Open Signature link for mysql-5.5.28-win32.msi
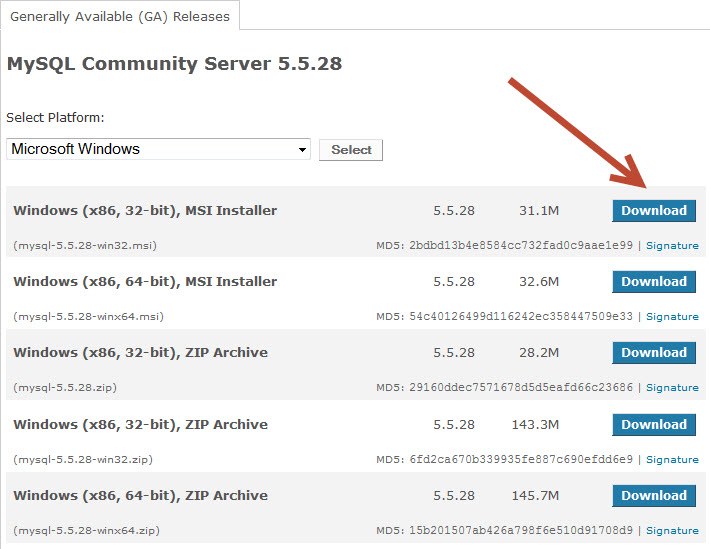 672,246
